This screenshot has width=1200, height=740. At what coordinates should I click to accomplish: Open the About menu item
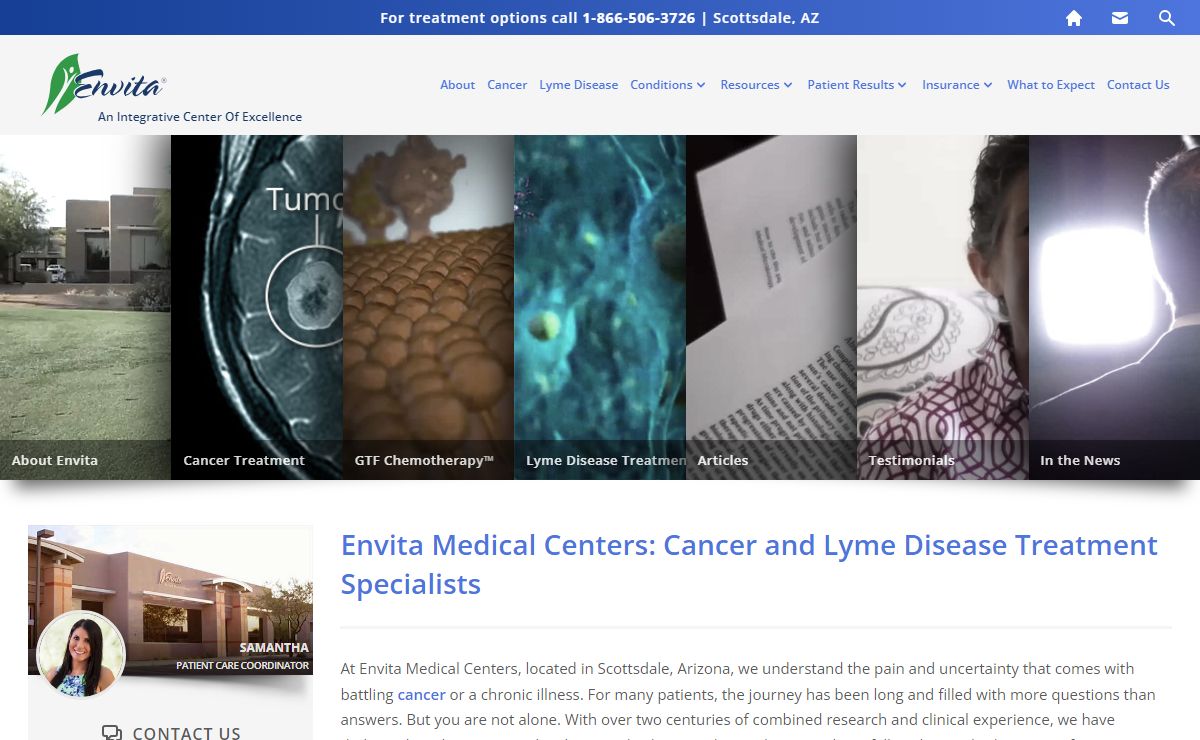tap(457, 85)
